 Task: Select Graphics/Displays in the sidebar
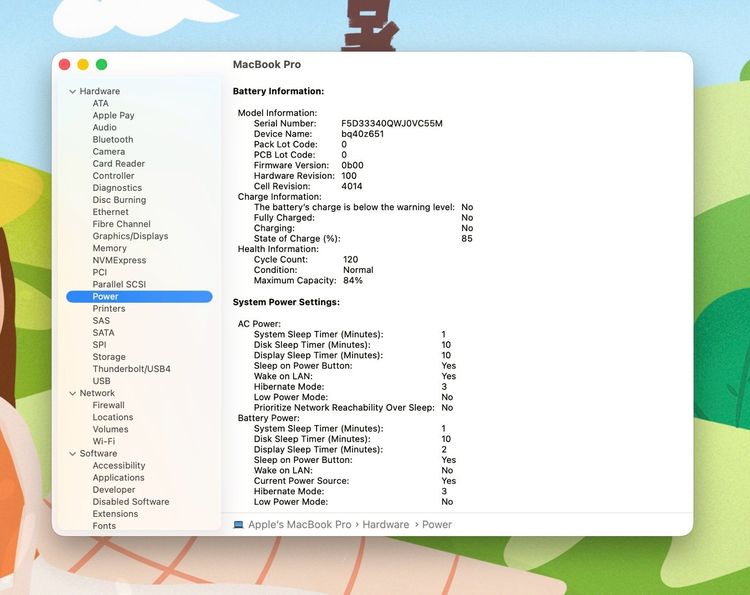(130, 236)
